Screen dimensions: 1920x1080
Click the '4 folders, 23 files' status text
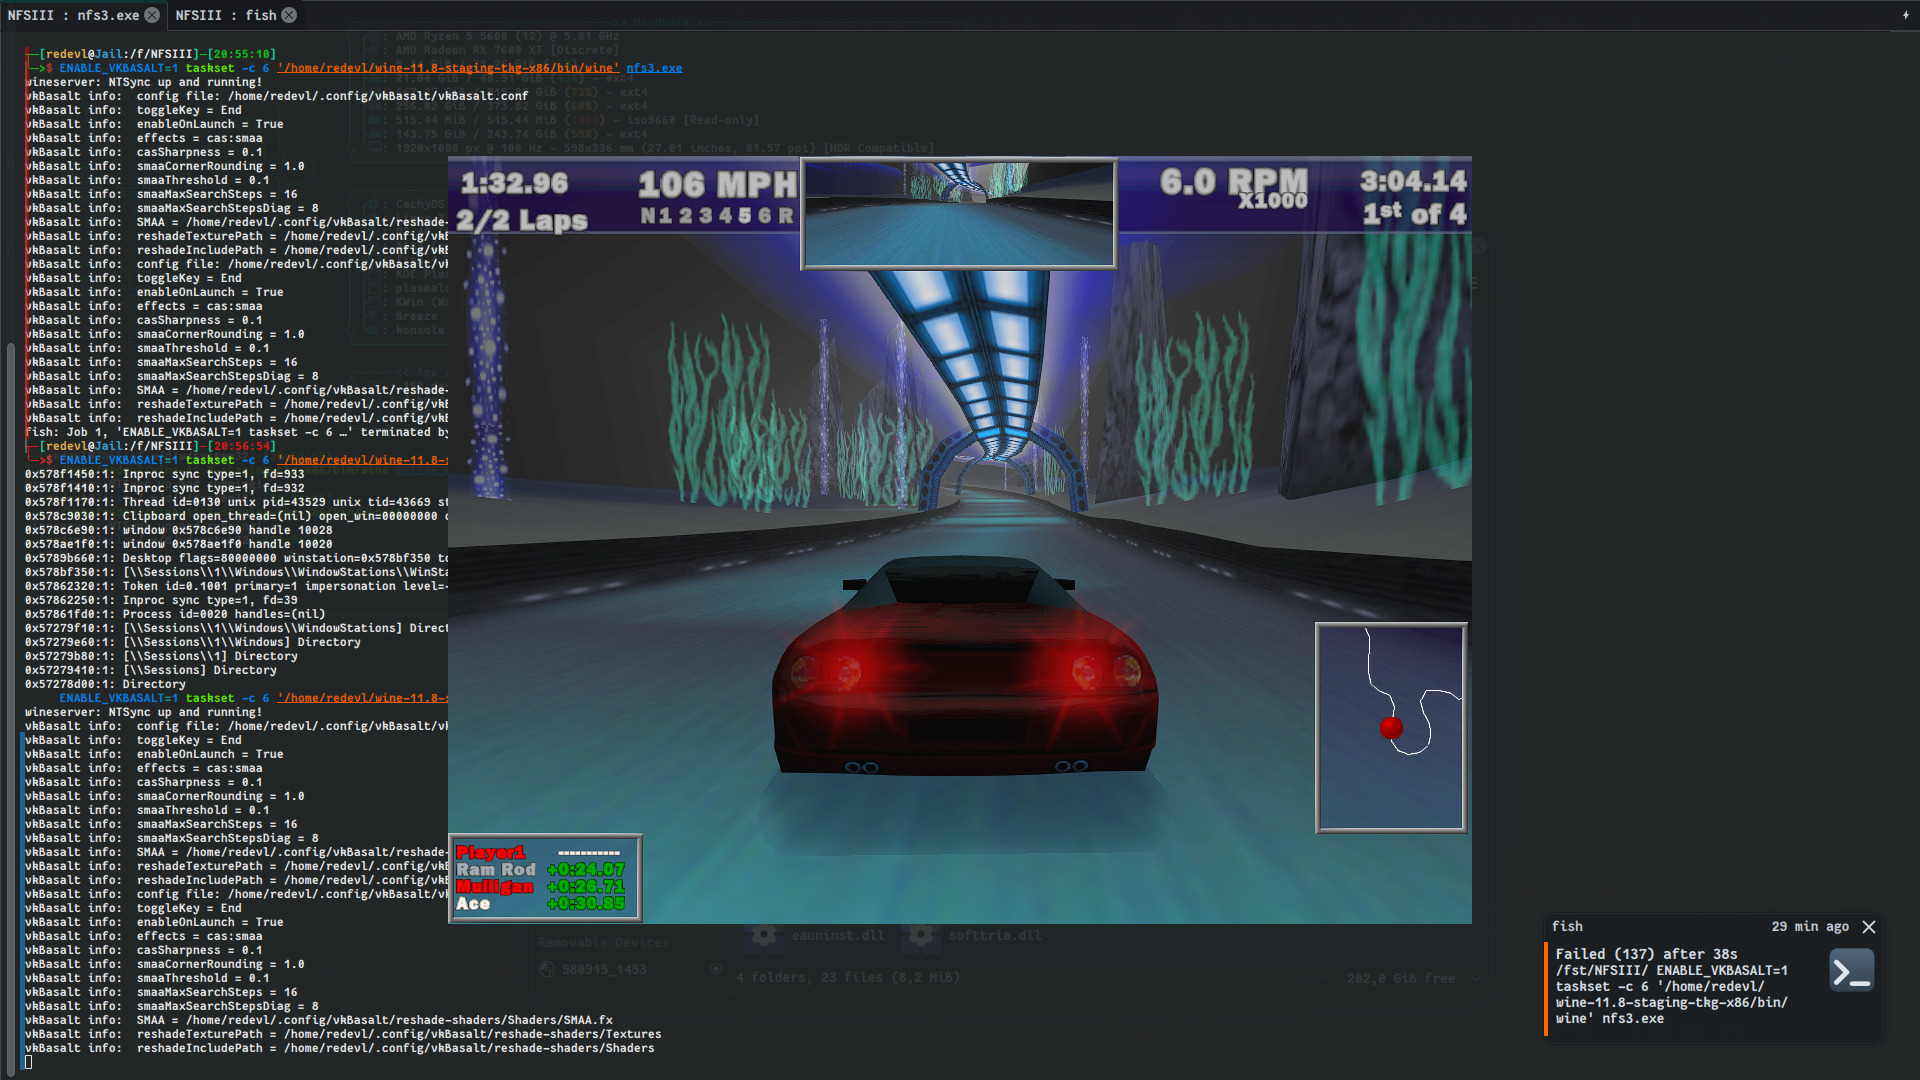848,977
